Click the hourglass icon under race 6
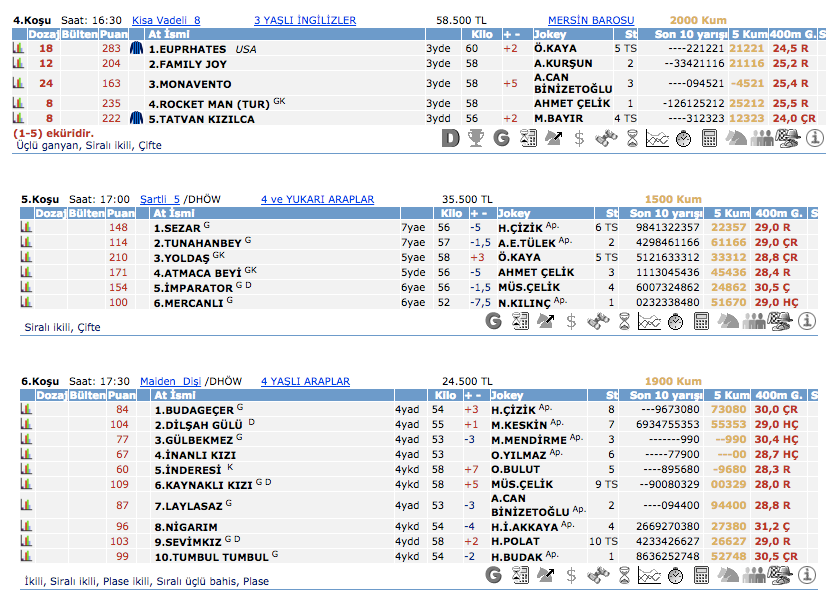 [x=626, y=575]
